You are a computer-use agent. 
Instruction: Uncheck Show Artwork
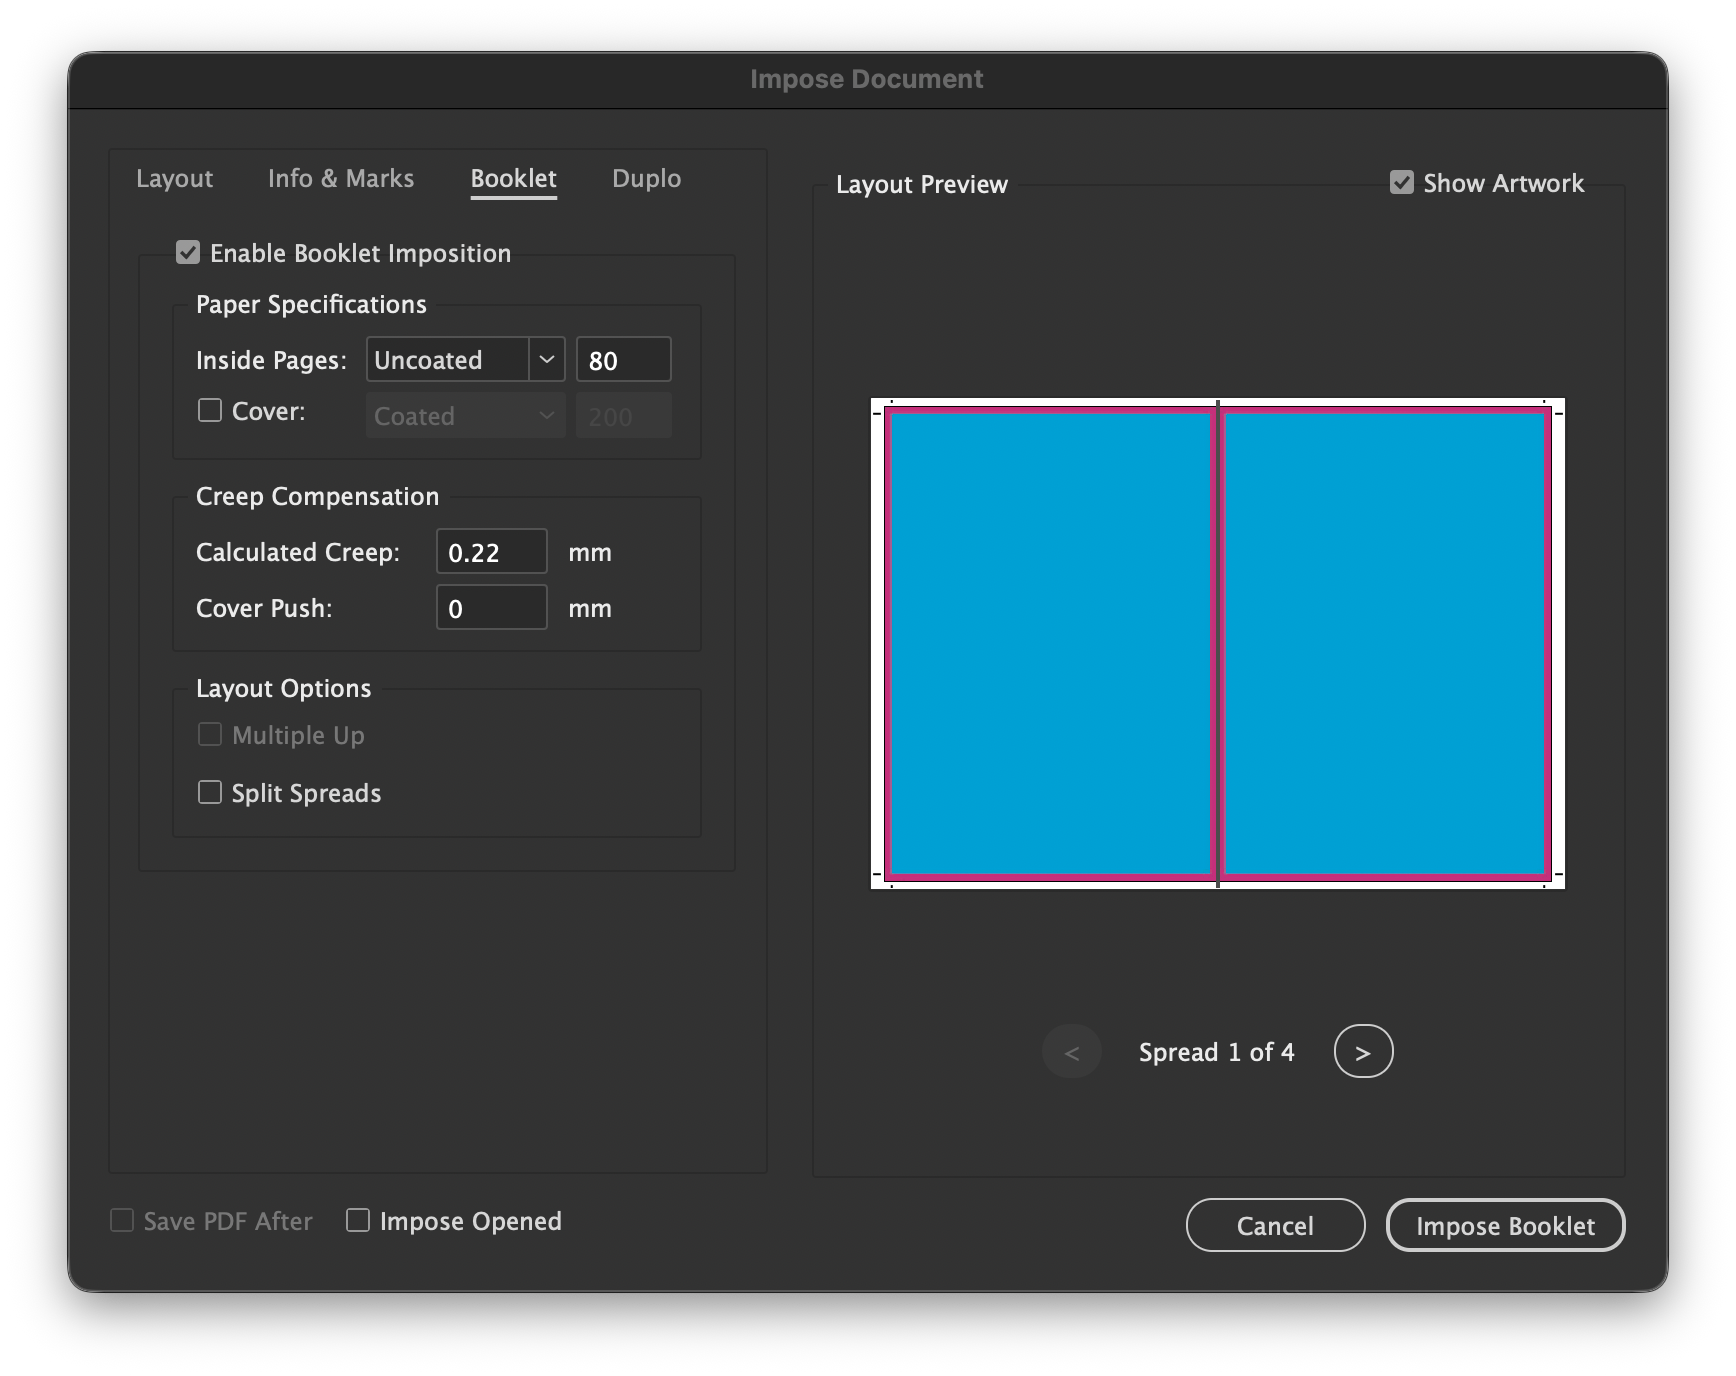click(1402, 183)
